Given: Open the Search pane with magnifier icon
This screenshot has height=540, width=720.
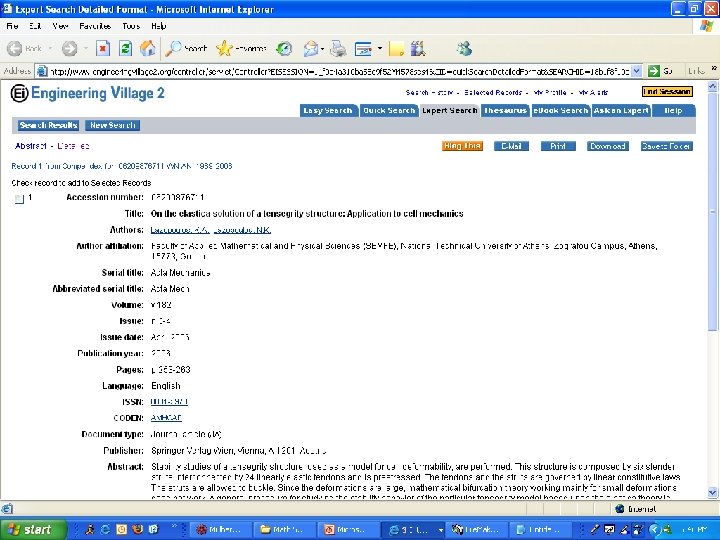Looking at the screenshot, I should 174,48.
